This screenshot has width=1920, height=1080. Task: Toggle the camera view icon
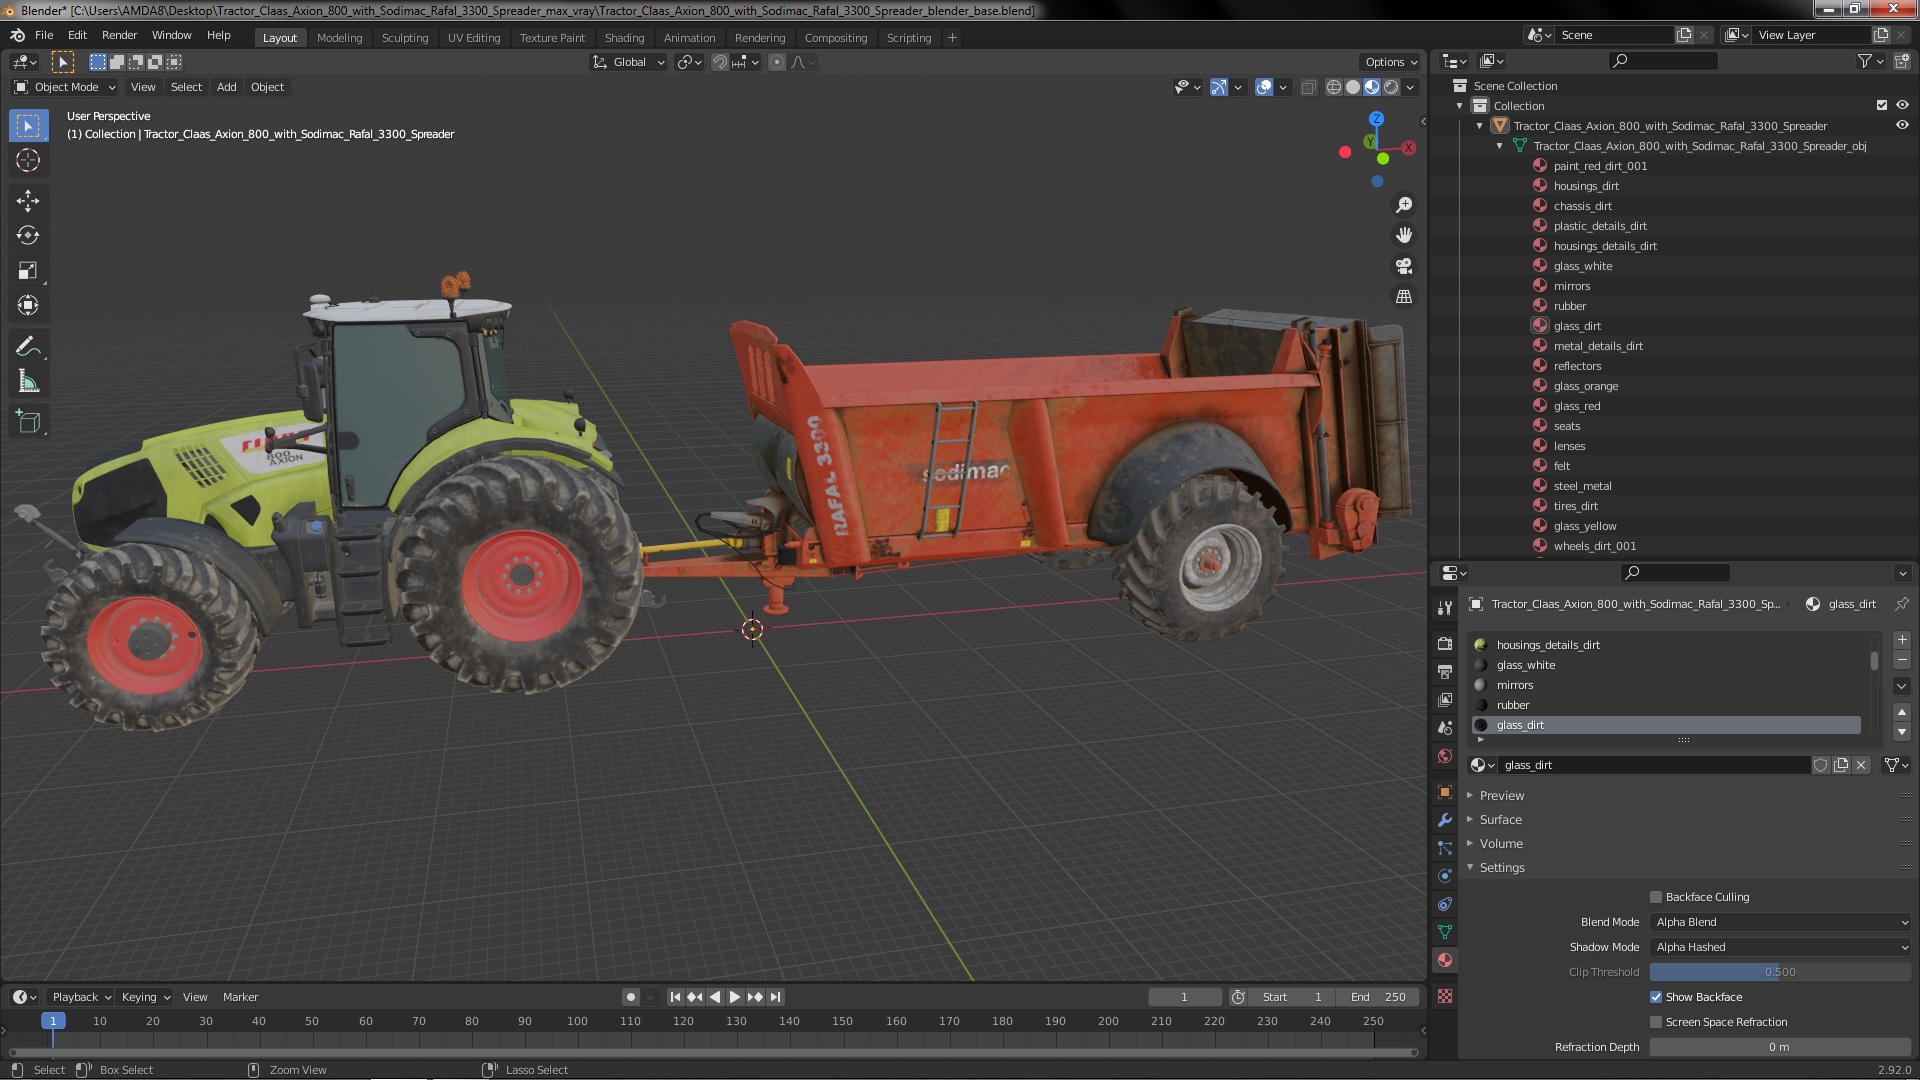click(1404, 266)
